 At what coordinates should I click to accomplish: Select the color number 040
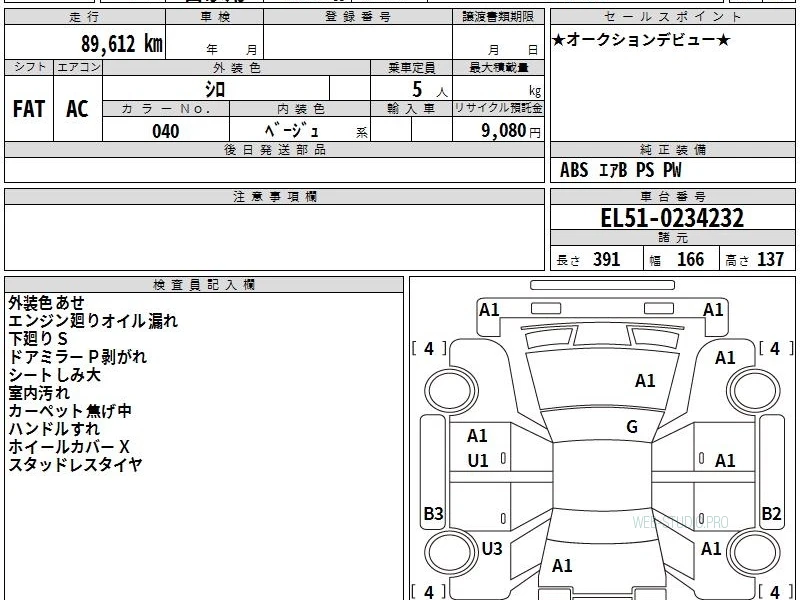coord(166,131)
